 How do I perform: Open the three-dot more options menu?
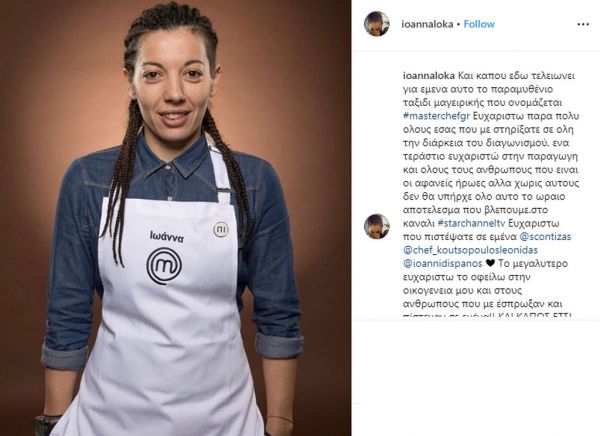(583, 24)
